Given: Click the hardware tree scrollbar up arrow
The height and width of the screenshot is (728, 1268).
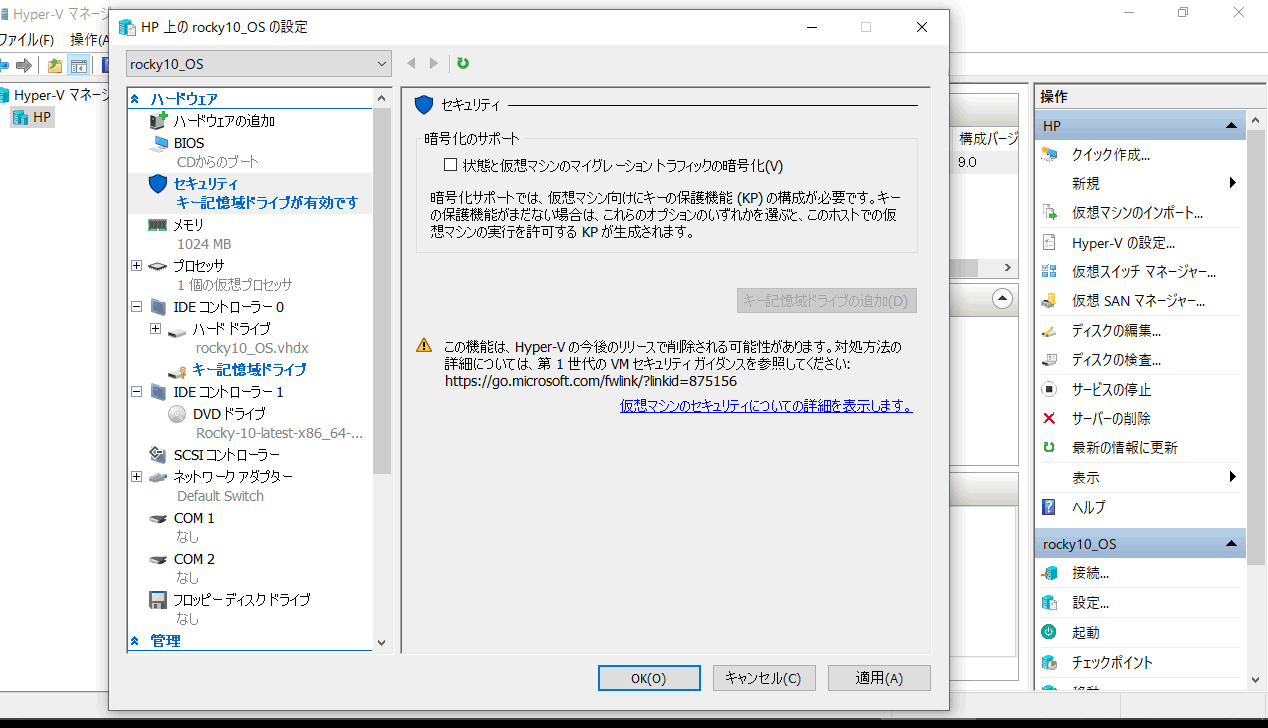Looking at the screenshot, I should pos(381,98).
